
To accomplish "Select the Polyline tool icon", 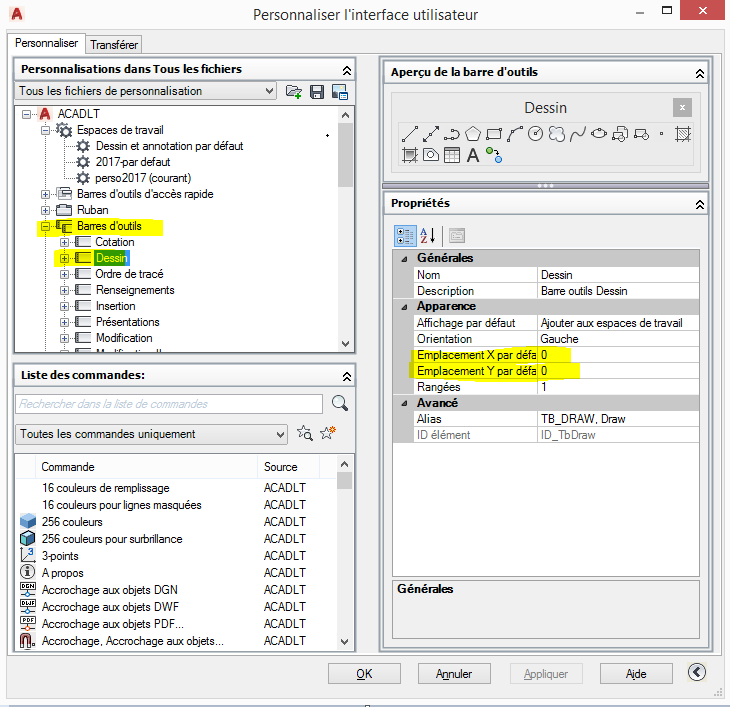I will pos(452,134).
